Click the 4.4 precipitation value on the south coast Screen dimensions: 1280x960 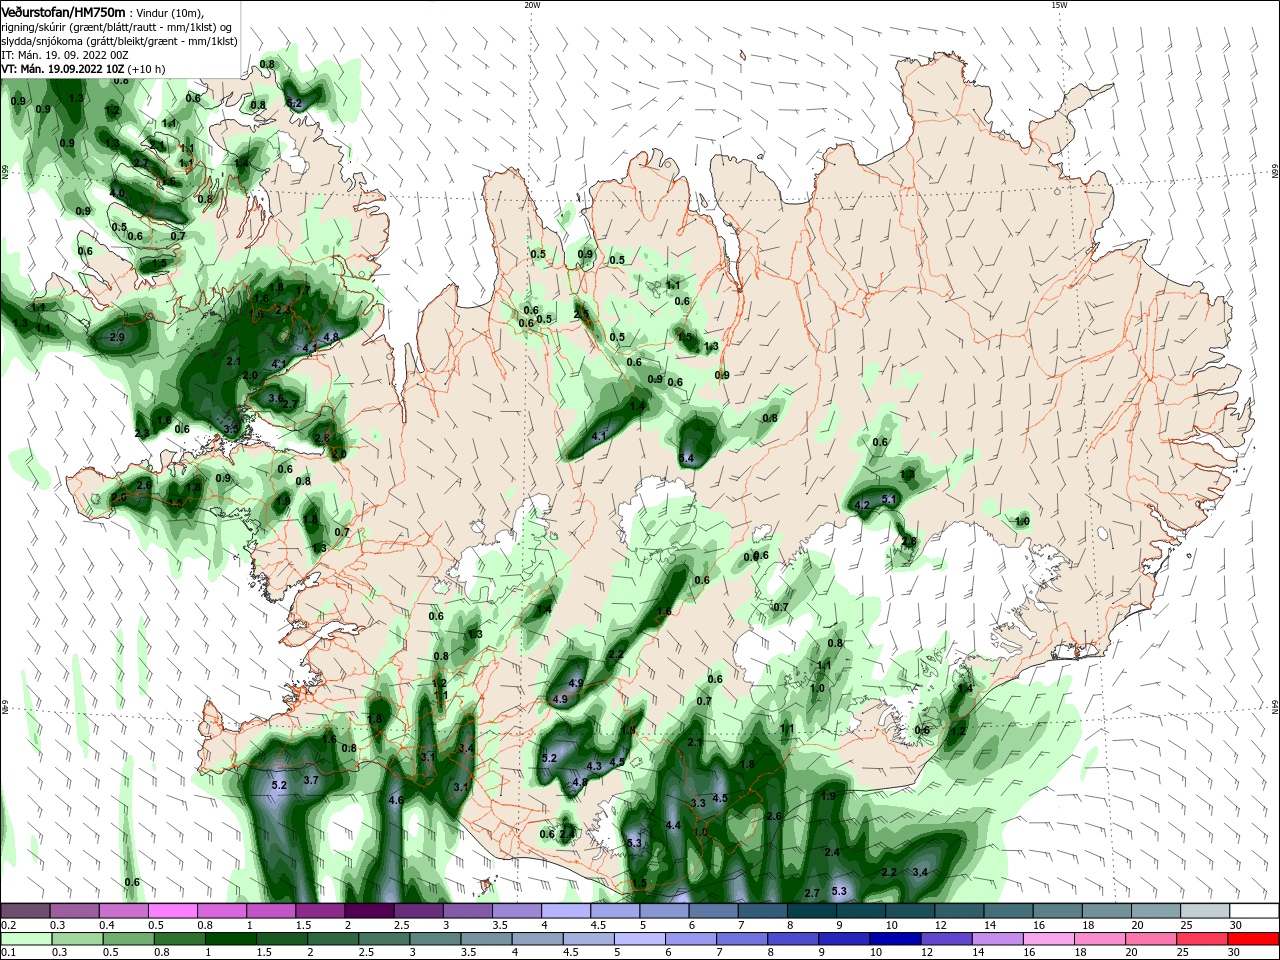pyautogui.click(x=673, y=825)
